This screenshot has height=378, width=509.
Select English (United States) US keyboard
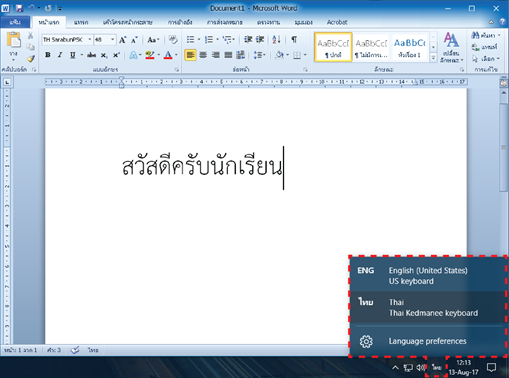coord(428,275)
